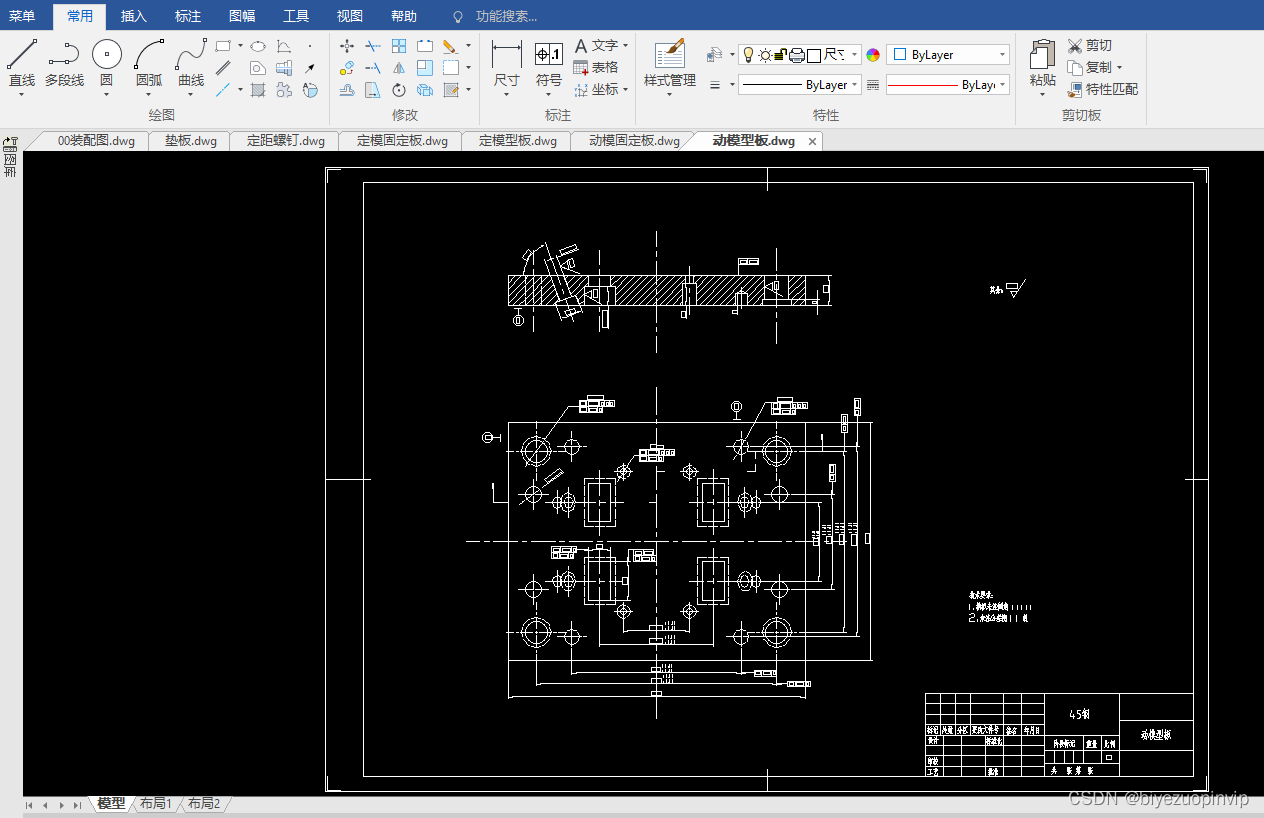Select the 圆 circle tool
This screenshot has height=818, width=1264.
107,64
